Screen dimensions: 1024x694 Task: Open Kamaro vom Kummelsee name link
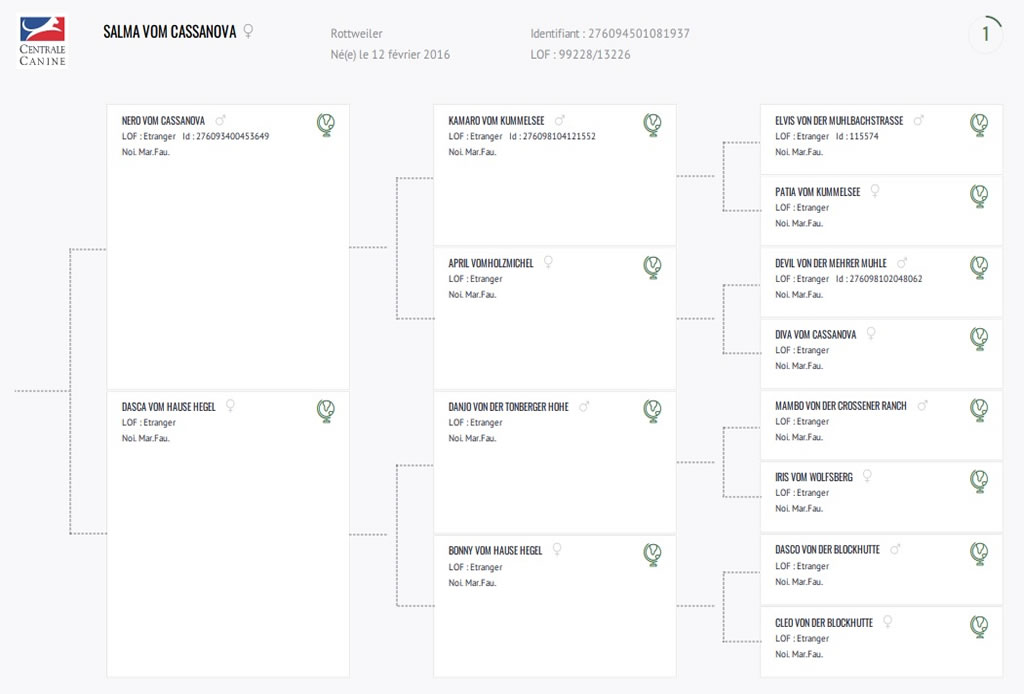coord(496,121)
